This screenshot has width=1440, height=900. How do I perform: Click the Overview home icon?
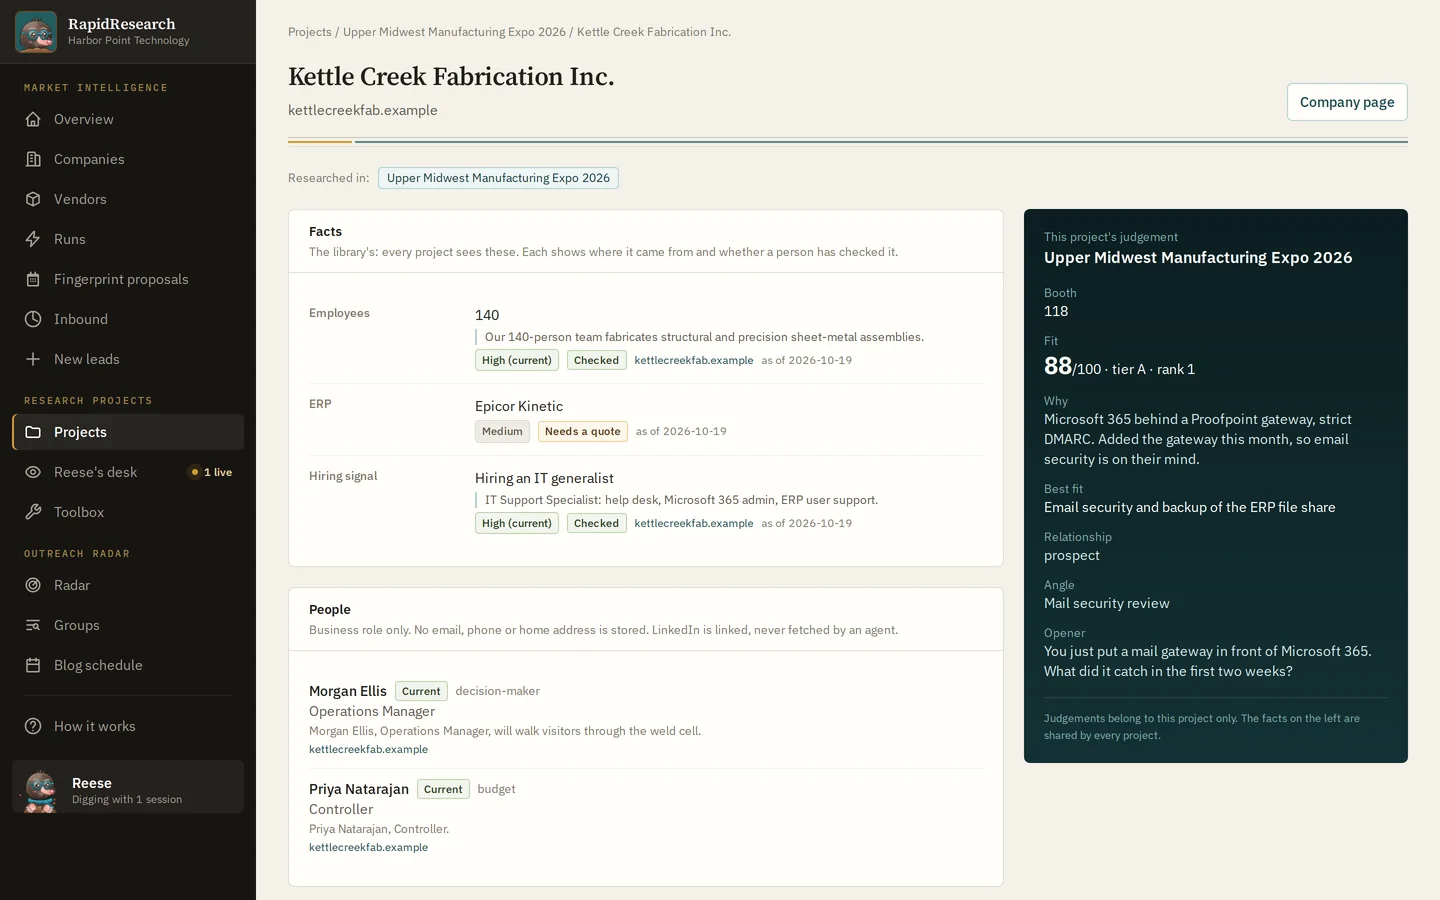[x=33, y=119]
